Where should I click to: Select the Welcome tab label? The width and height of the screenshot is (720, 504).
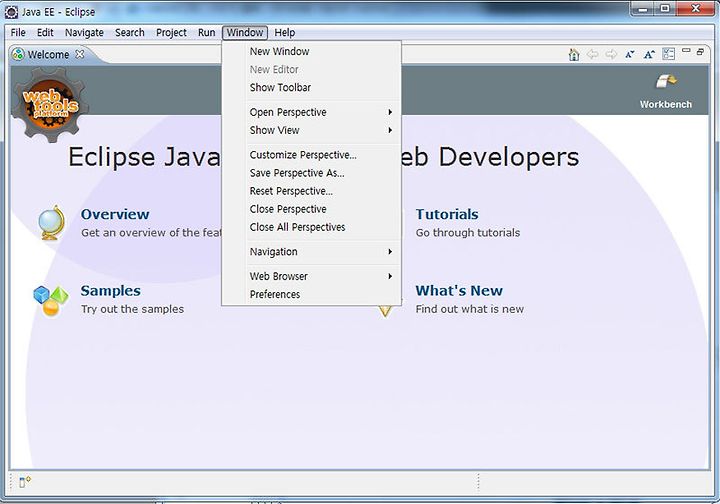(48, 54)
